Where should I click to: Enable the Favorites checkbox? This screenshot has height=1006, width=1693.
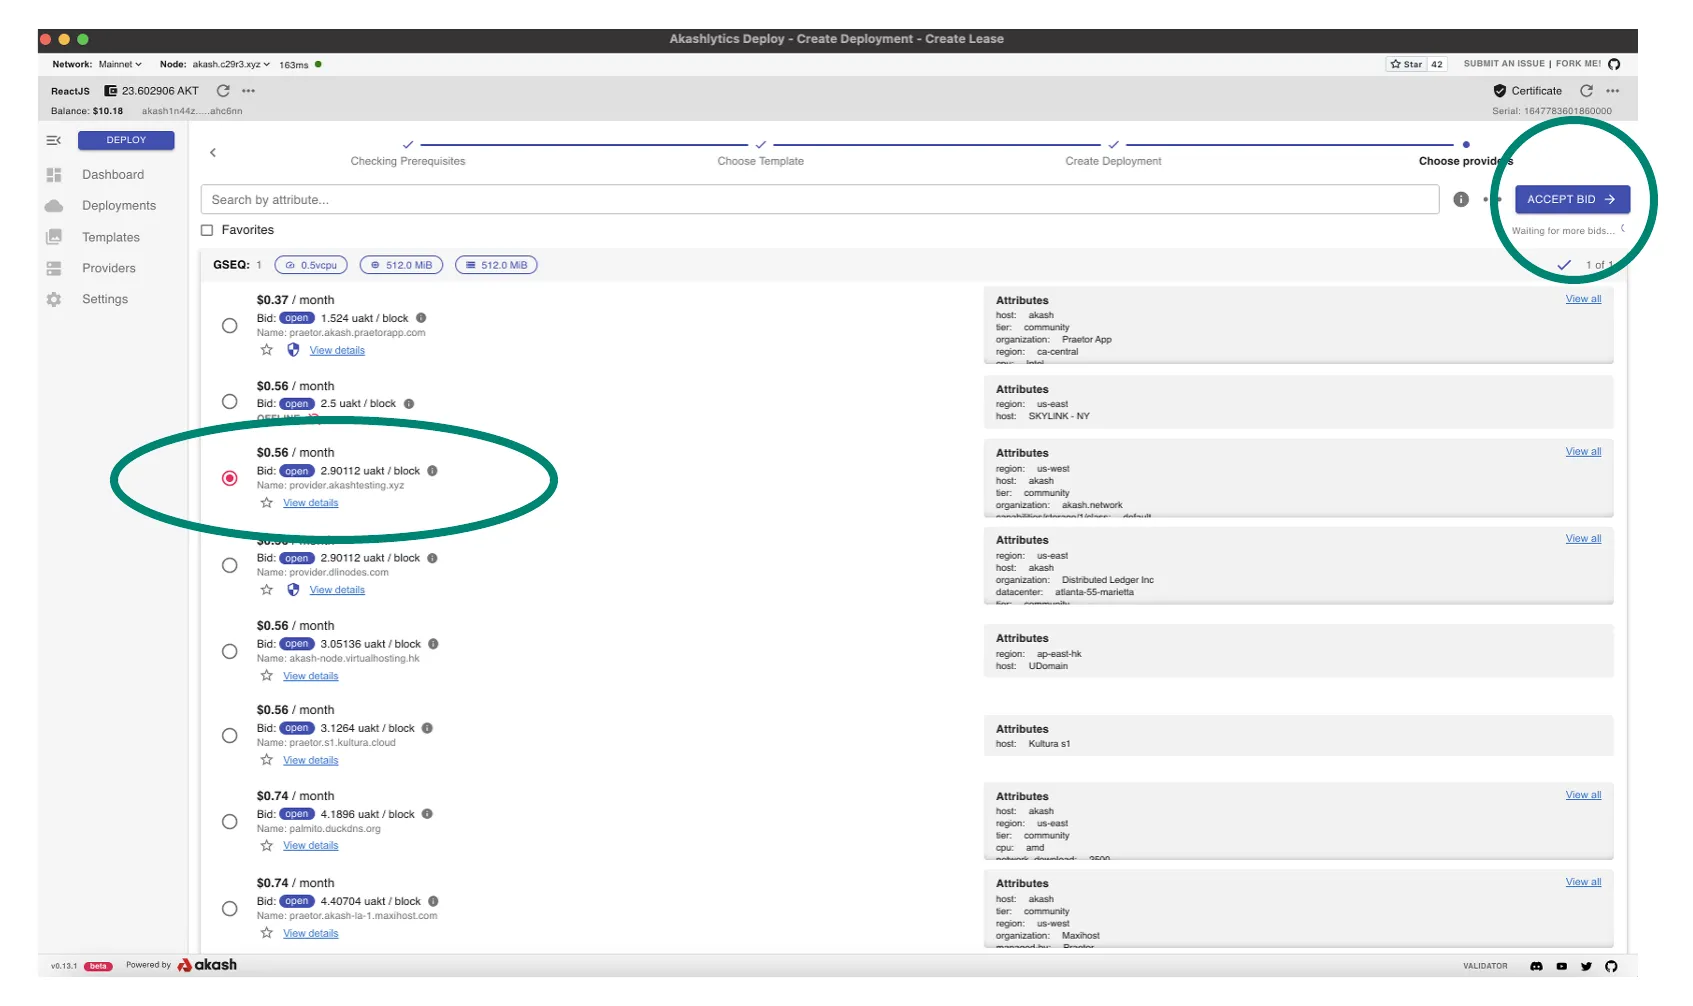pyautogui.click(x=207, y=230)
